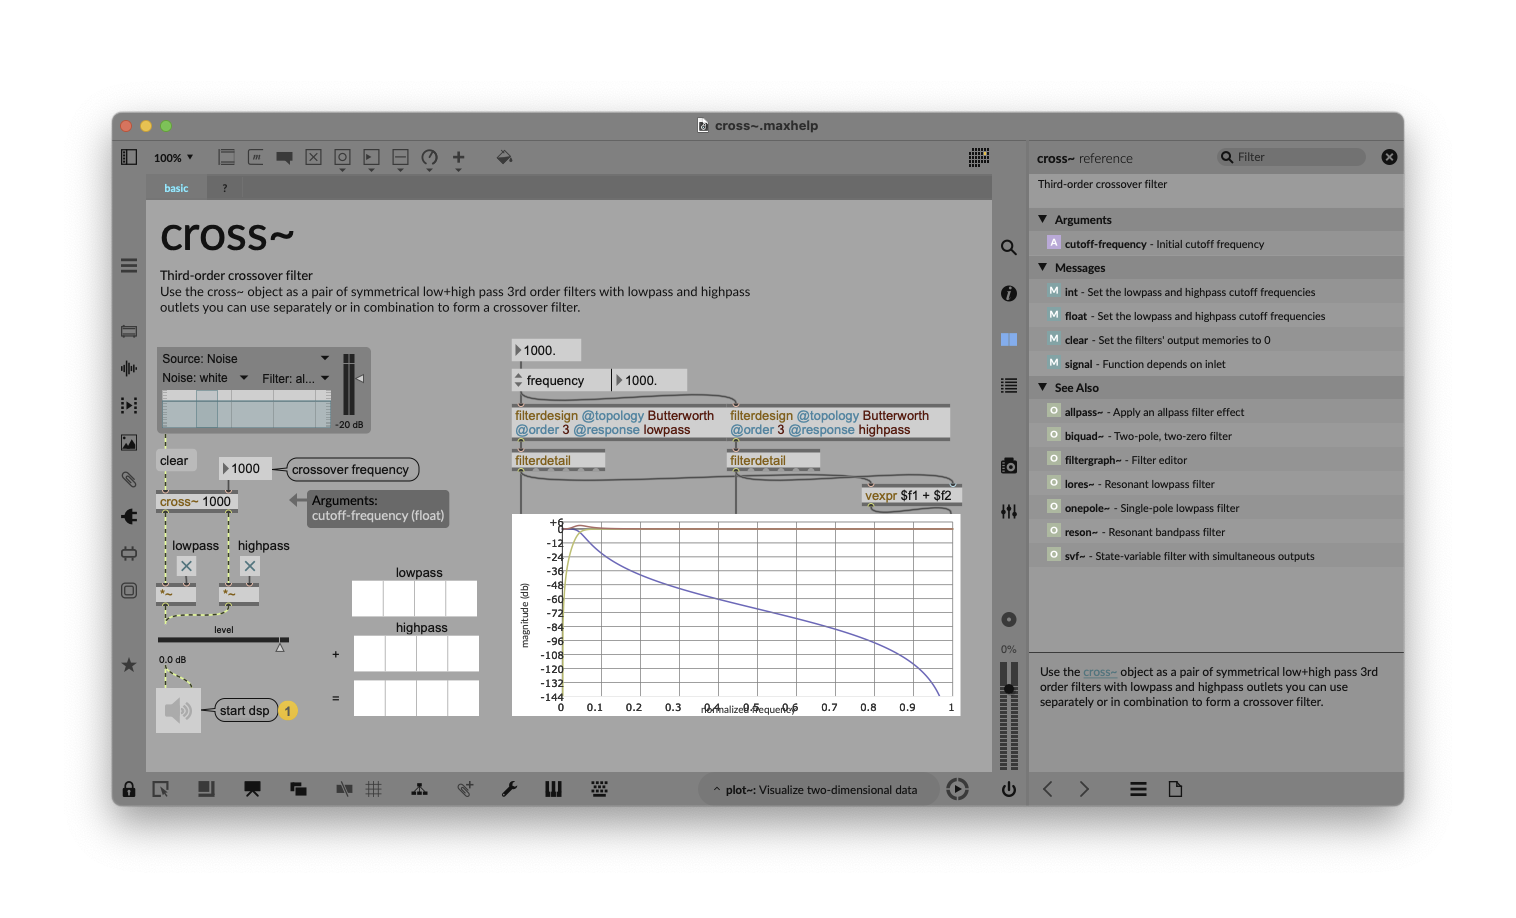Click the level slider

click(223, 640)
